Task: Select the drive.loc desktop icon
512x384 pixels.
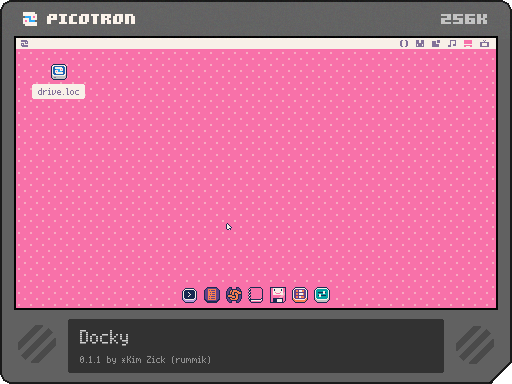Action: point(59,72)
